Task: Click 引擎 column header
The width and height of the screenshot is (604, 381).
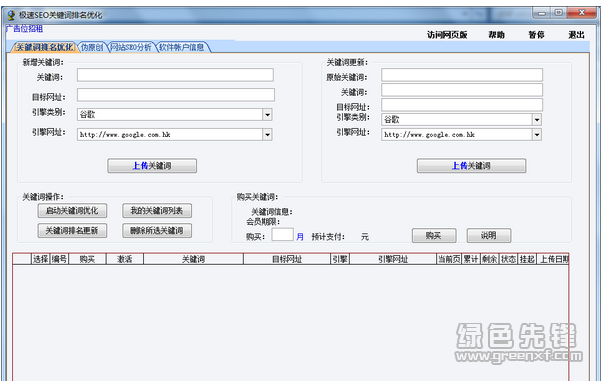Action: point(340,259)
